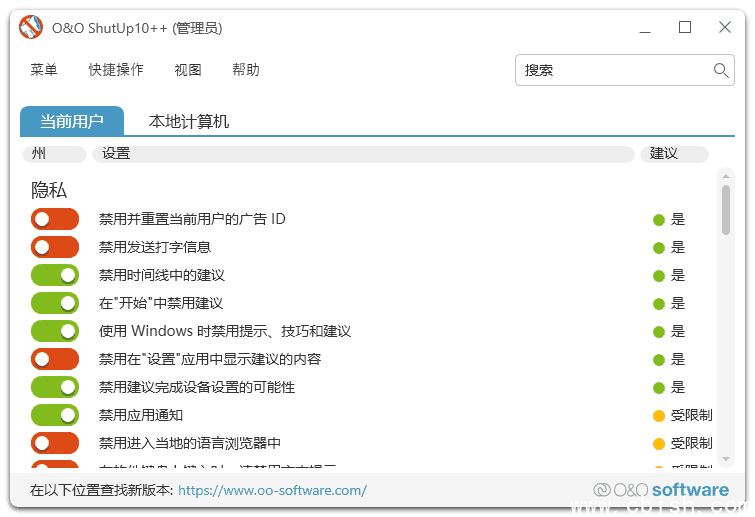Click the search magnifier icon
Viewport: 755px width, 517px height.
point(721,70)
